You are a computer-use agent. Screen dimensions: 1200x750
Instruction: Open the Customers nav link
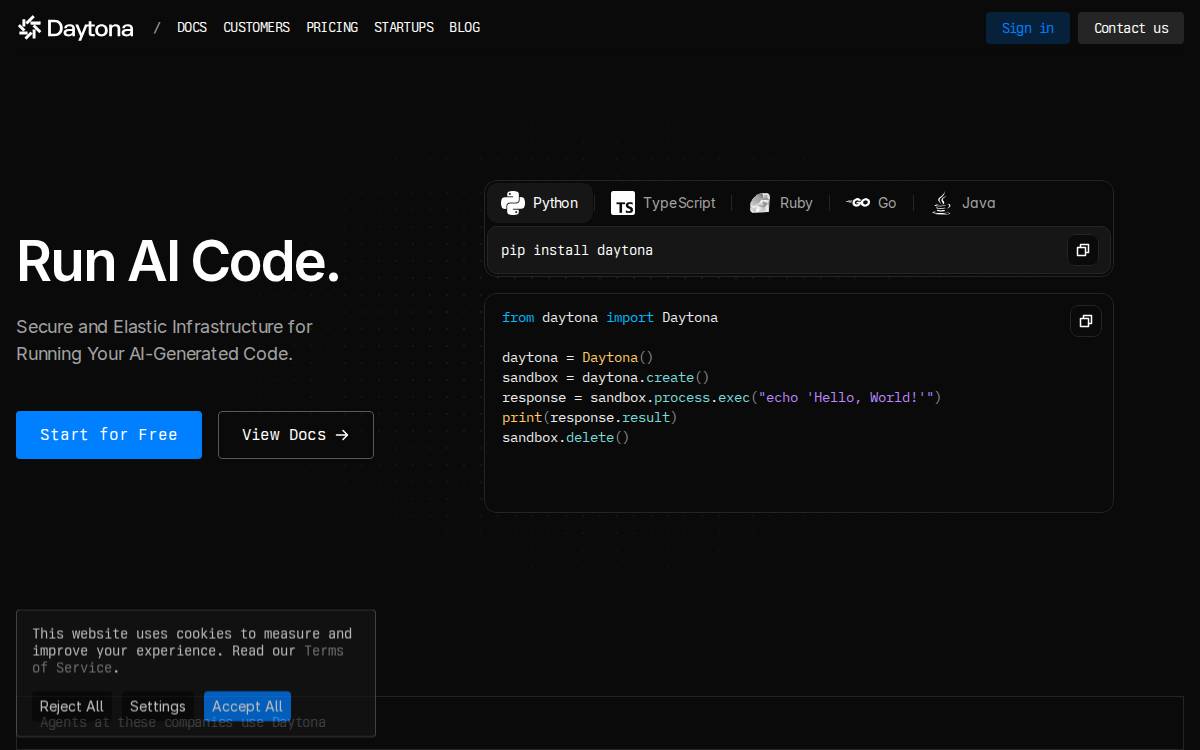click(257, 28)
